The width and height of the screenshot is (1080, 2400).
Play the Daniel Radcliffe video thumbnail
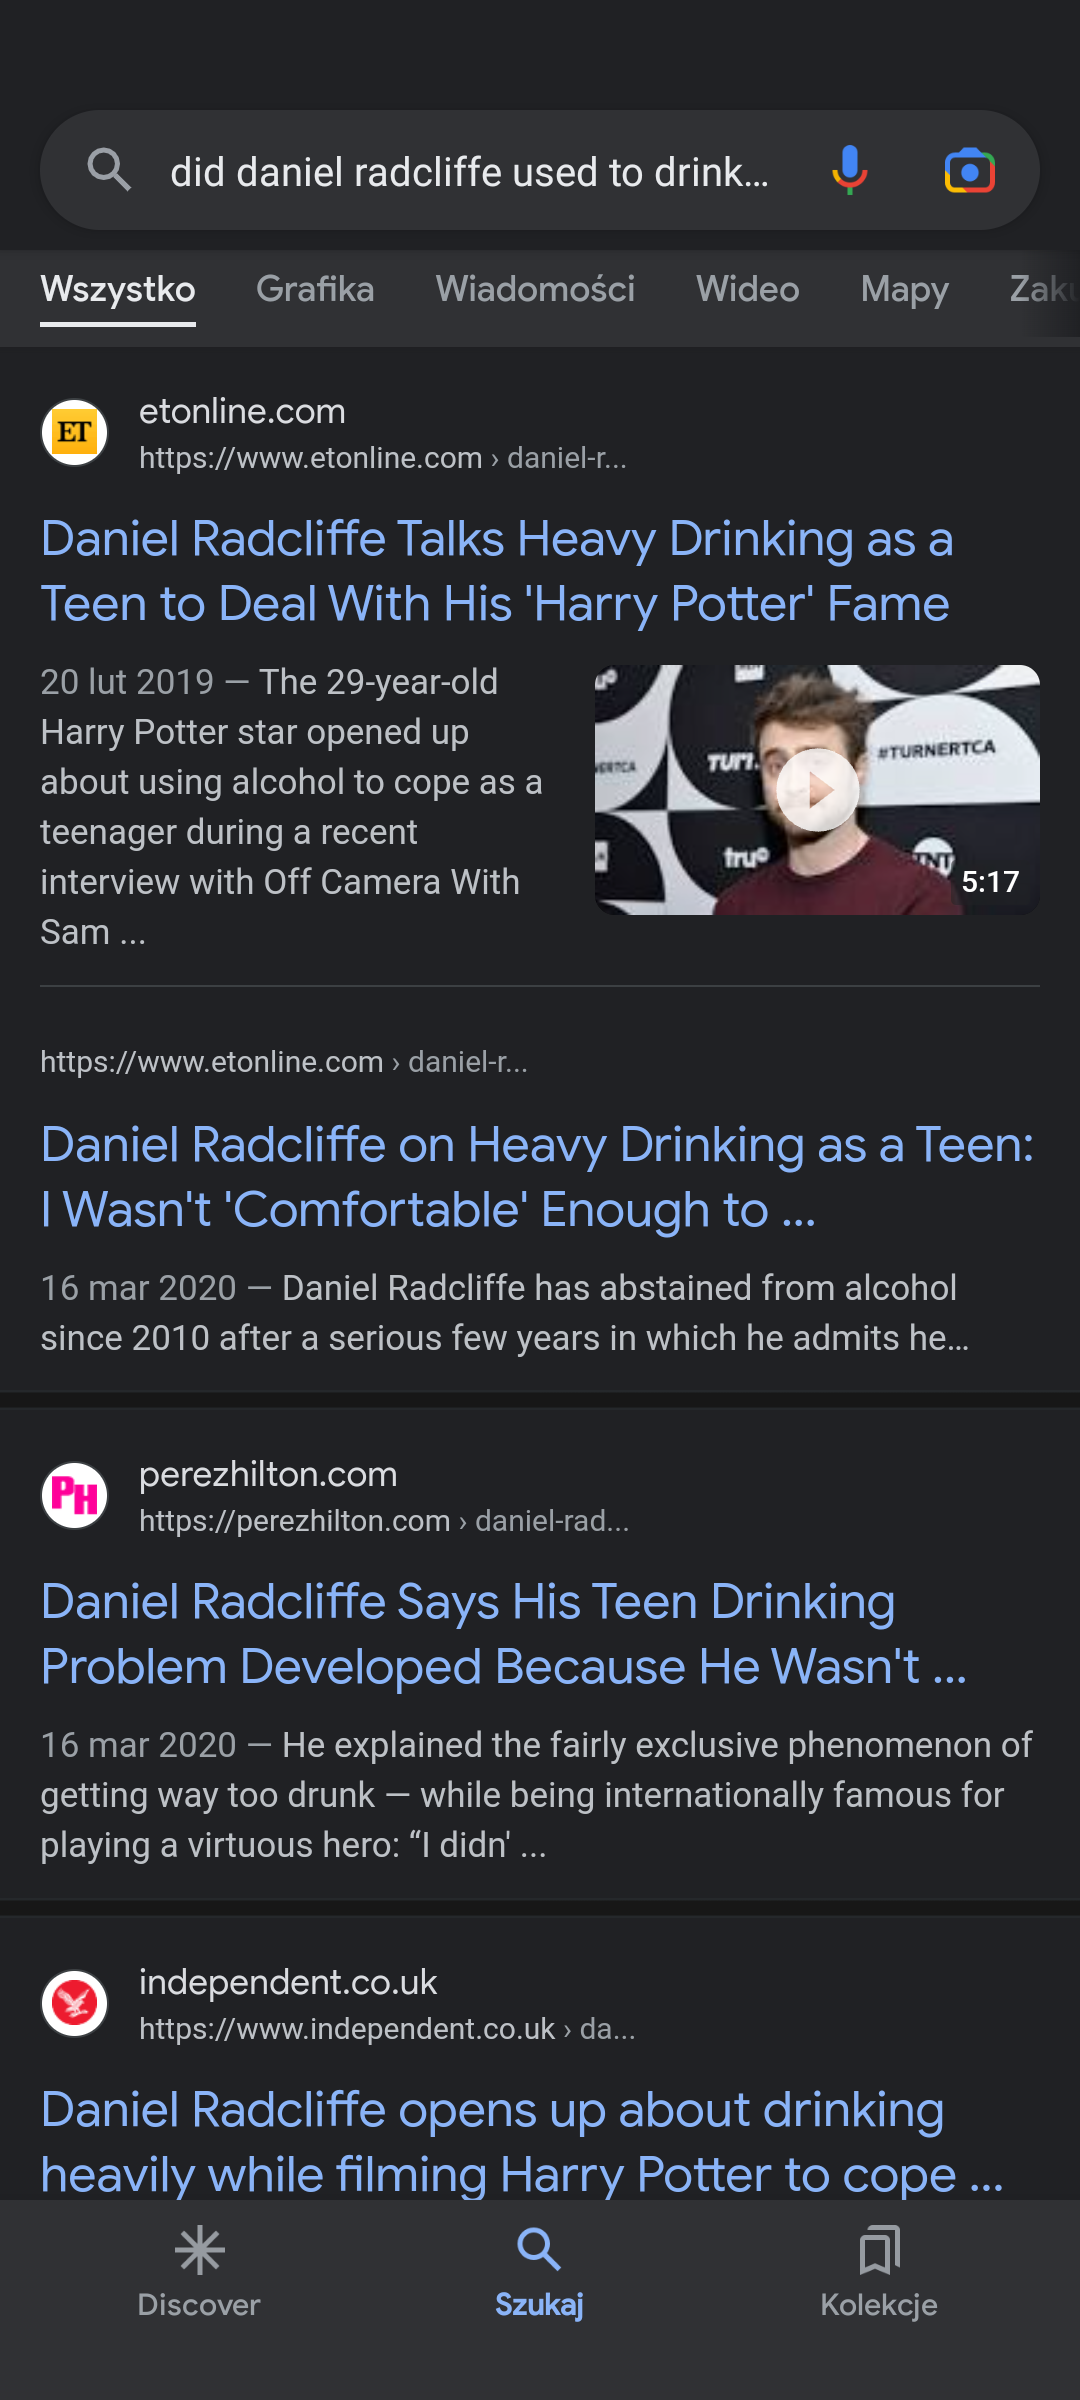[817, 790]
